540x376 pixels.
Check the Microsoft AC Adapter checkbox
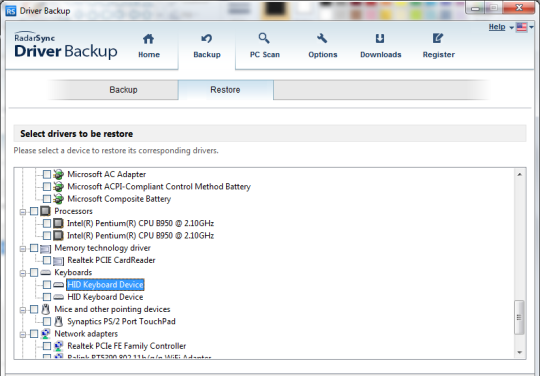[x=47, y=174]
